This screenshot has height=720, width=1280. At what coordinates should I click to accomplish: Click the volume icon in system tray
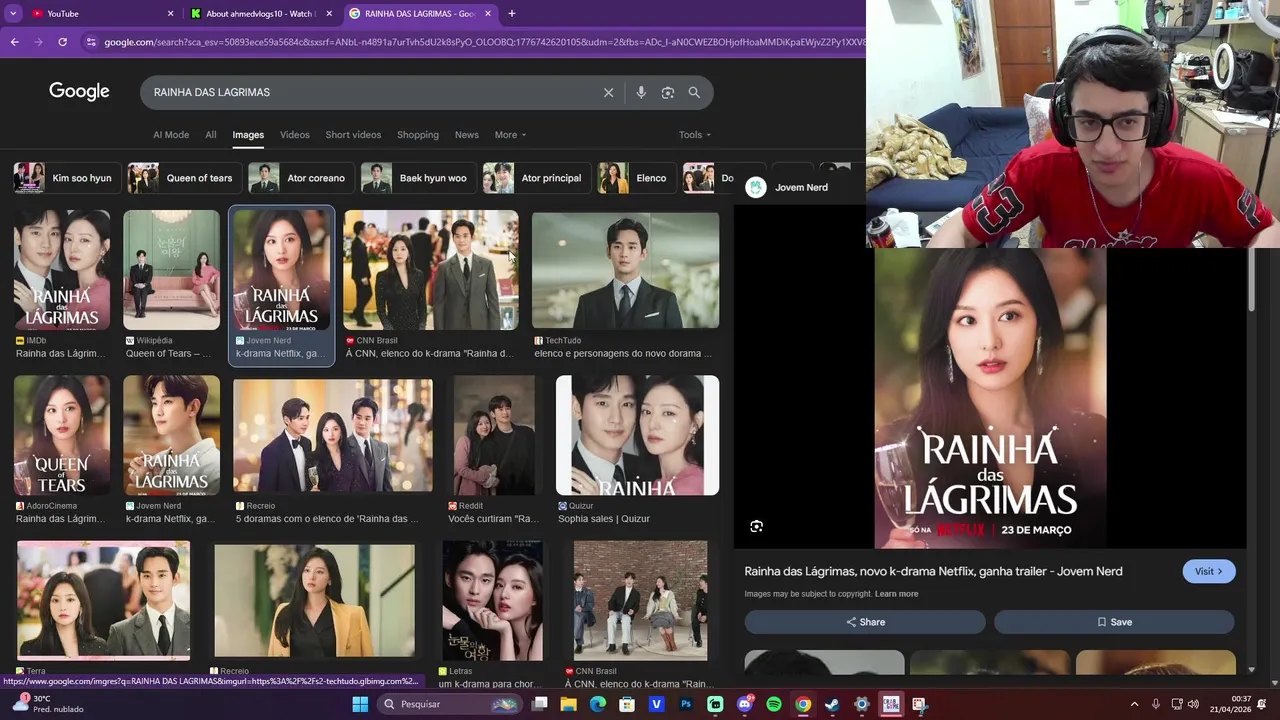1193,704
